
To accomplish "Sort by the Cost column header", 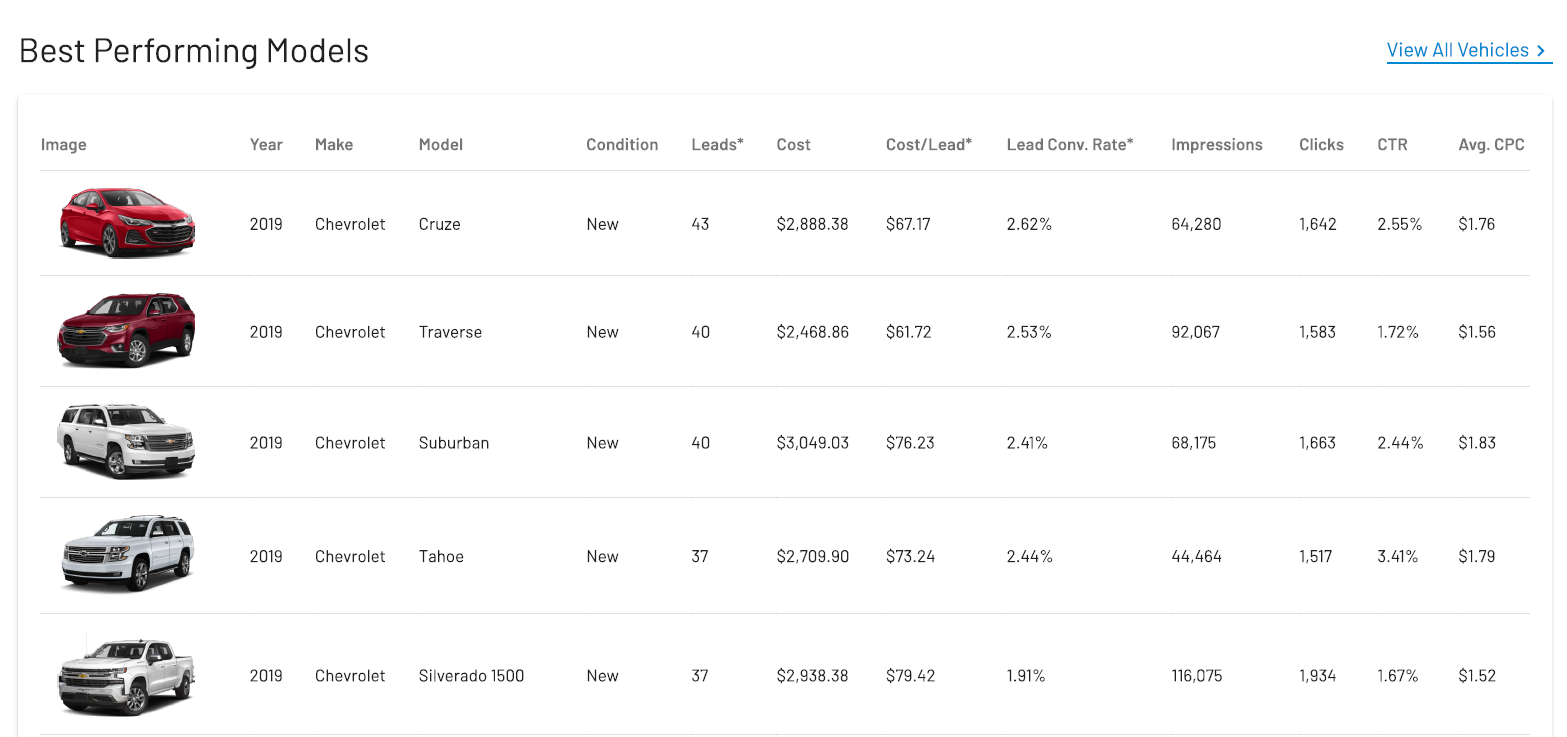I will pyautogui.click(x=793, y=144).
